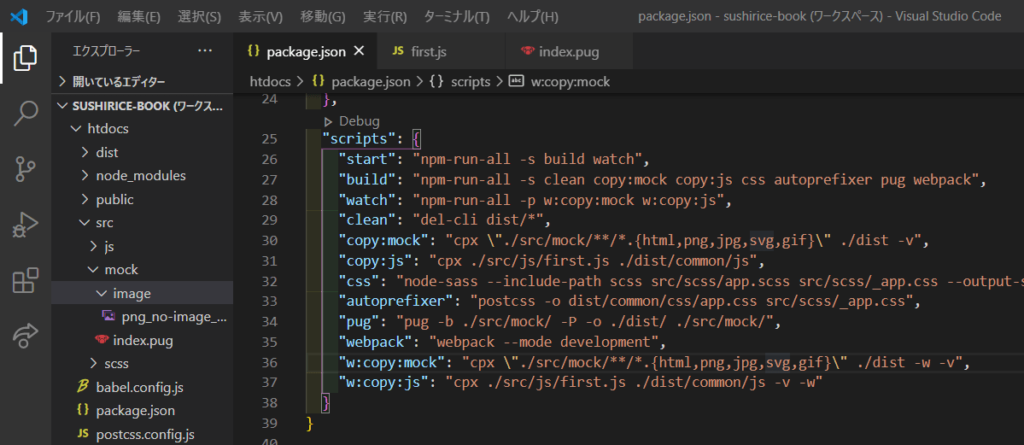
Task: Click htdocs in the breadcrumb
Action: point(272,82)
